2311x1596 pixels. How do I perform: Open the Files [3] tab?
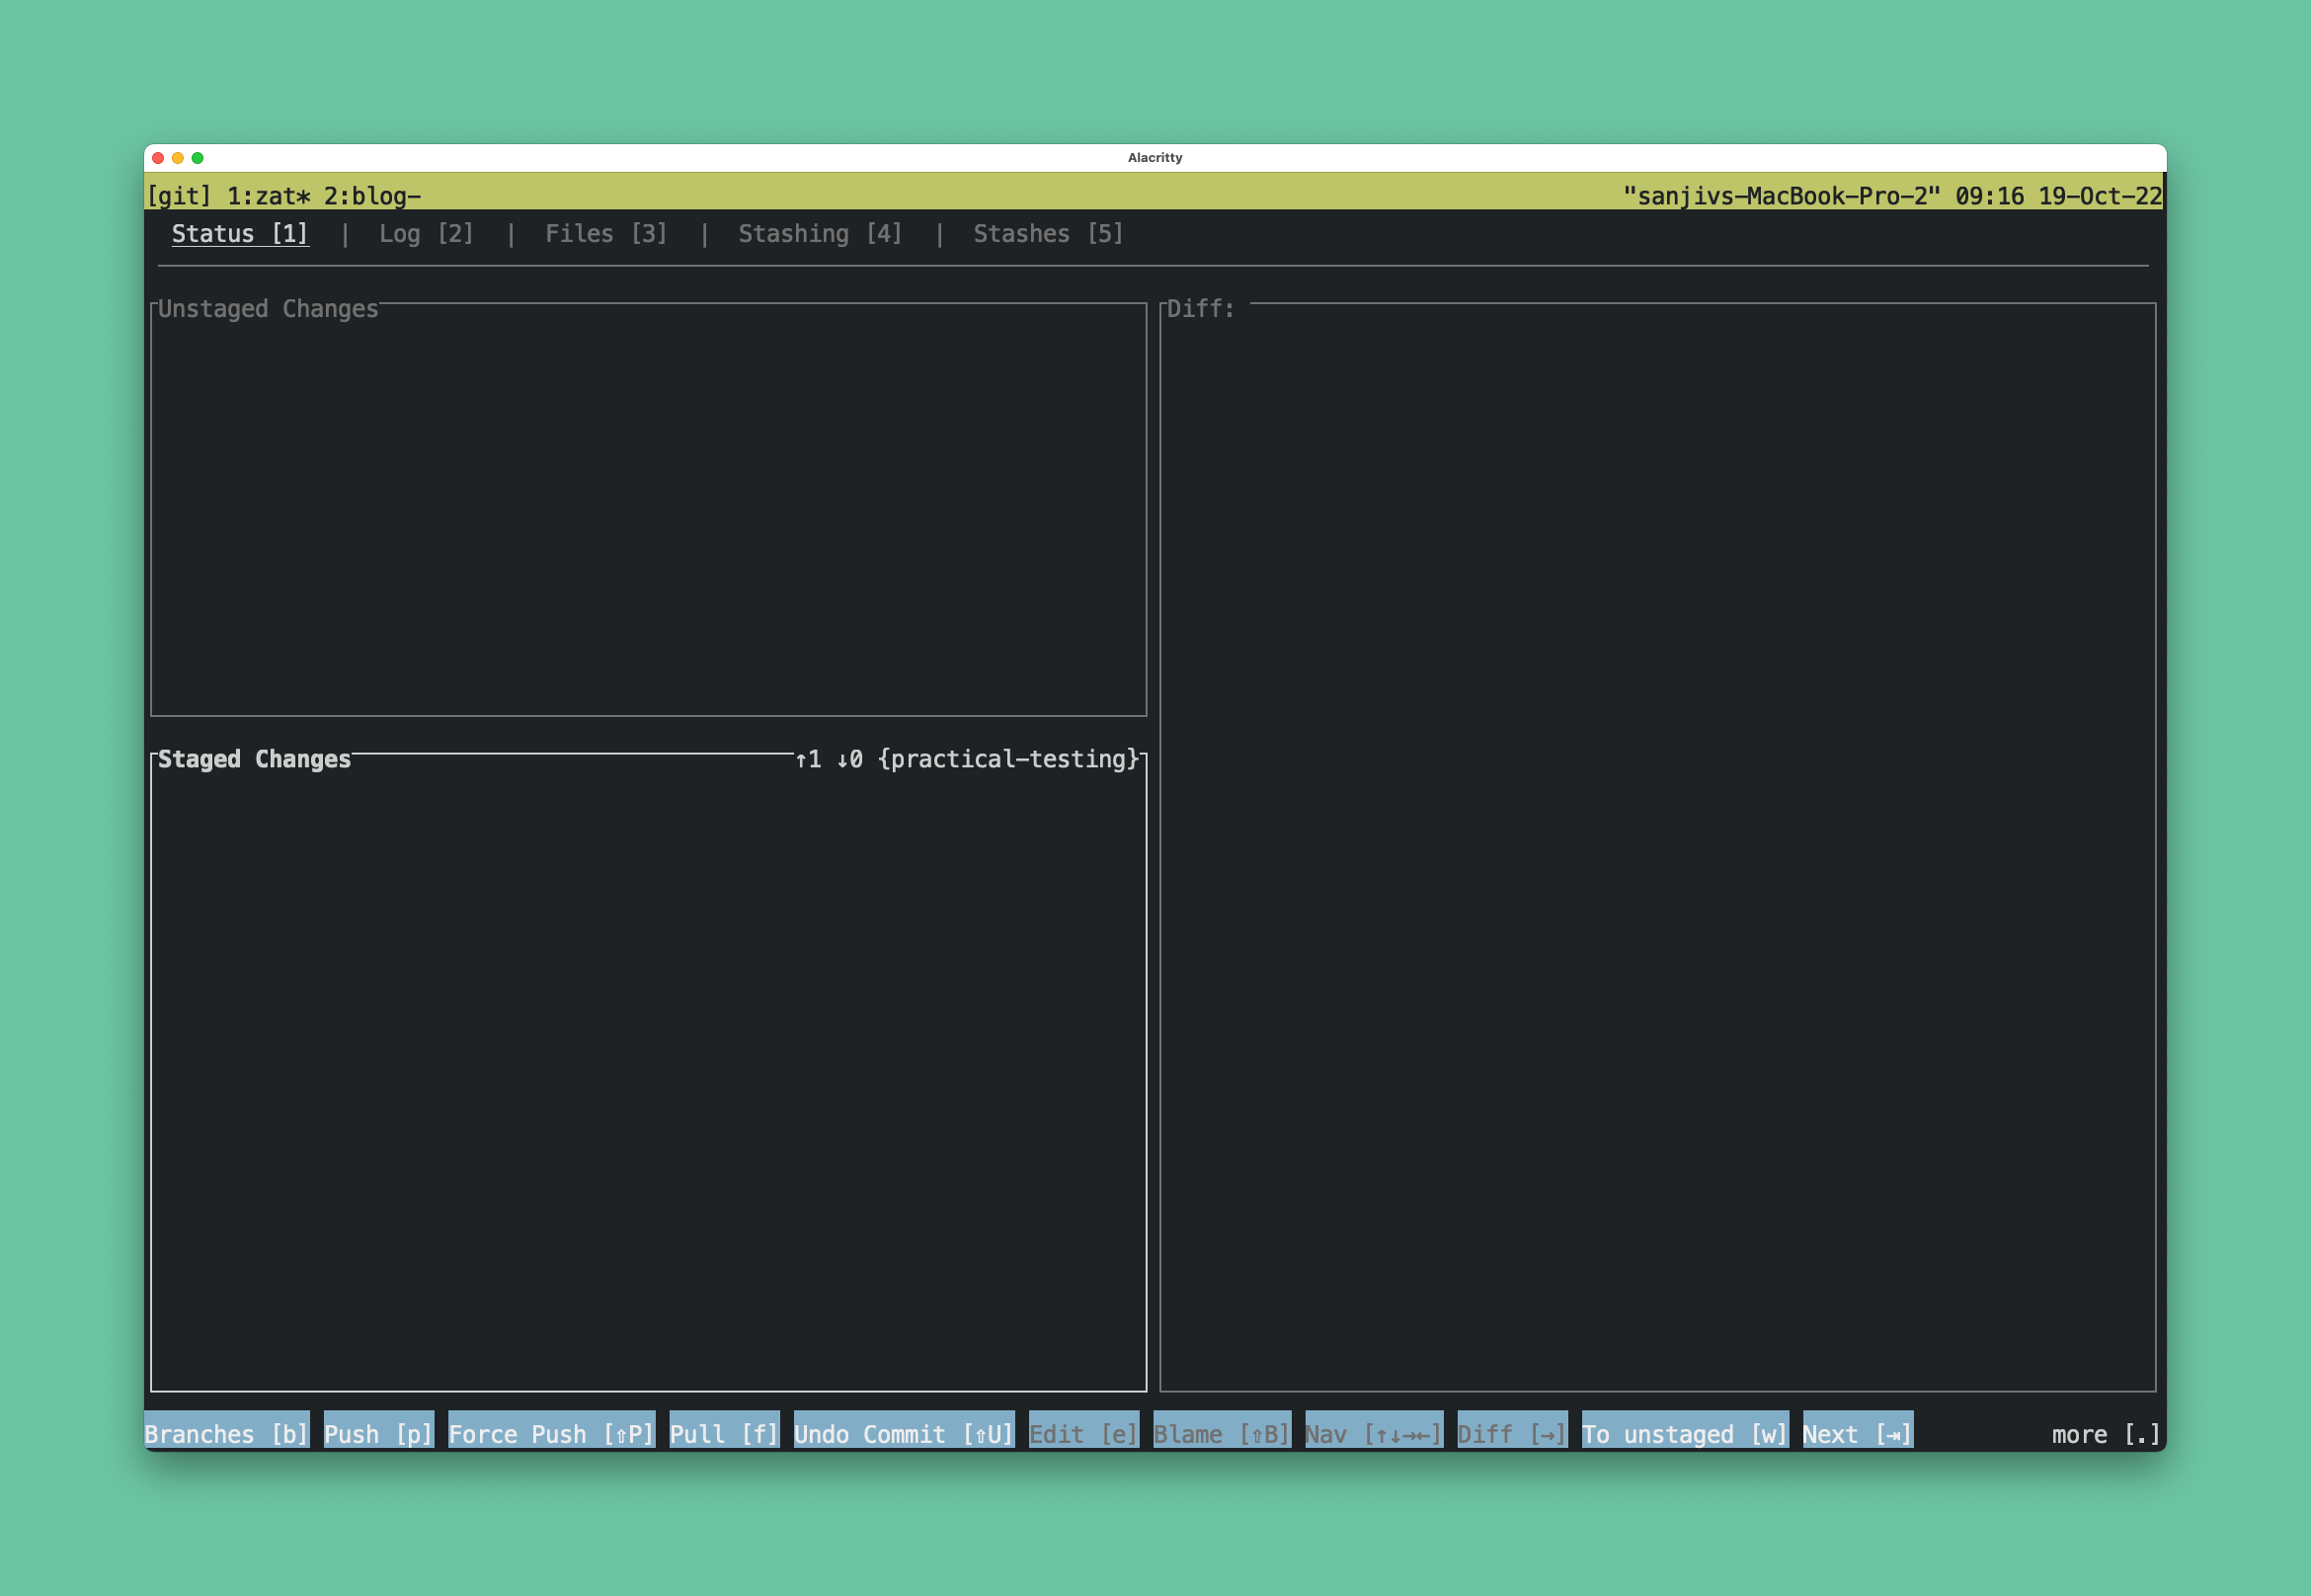(x=605, y=234)
